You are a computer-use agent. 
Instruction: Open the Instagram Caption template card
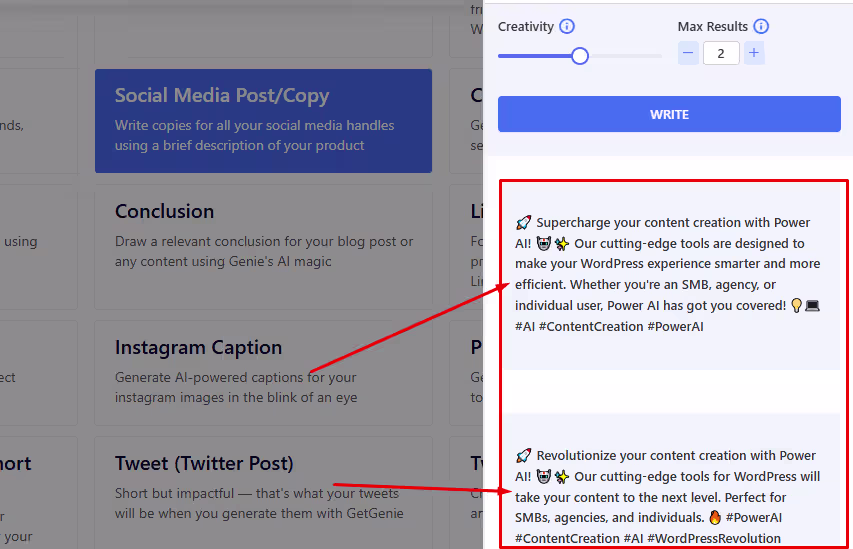263,373
